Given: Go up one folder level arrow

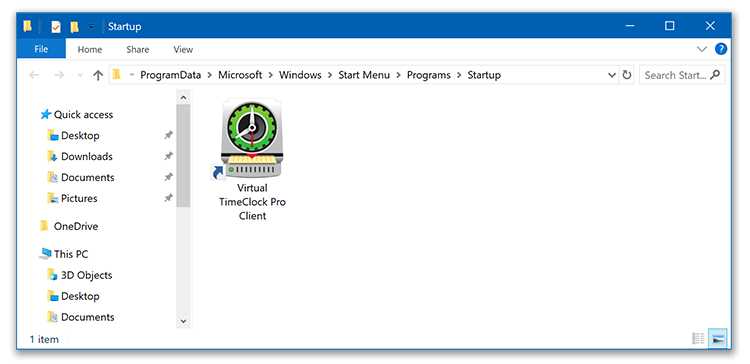Looking at the screenshot, I should tap(98, 75).
